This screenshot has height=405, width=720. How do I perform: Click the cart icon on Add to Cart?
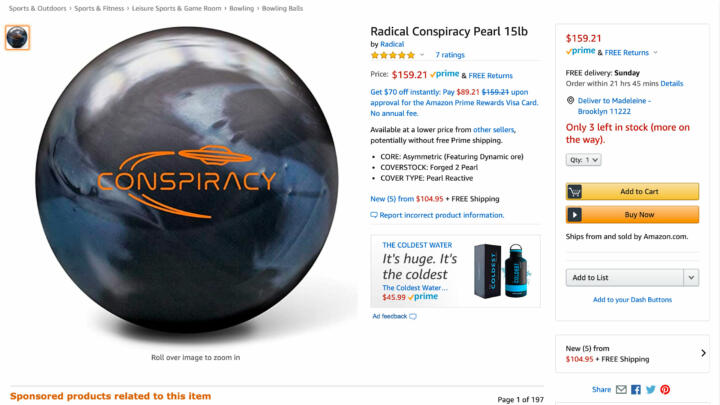[574, 191]
